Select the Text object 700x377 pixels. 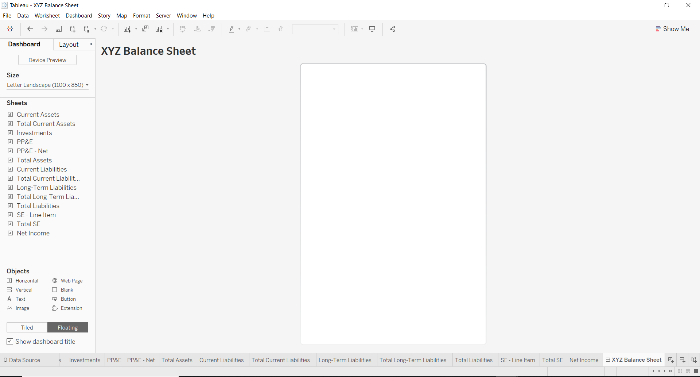(16, 299)
